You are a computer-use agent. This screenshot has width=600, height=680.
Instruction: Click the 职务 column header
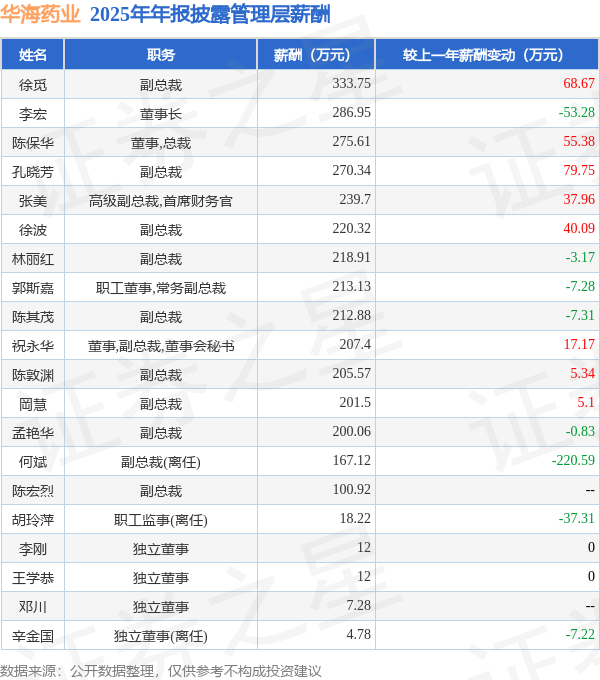click(x=161, y=55)
